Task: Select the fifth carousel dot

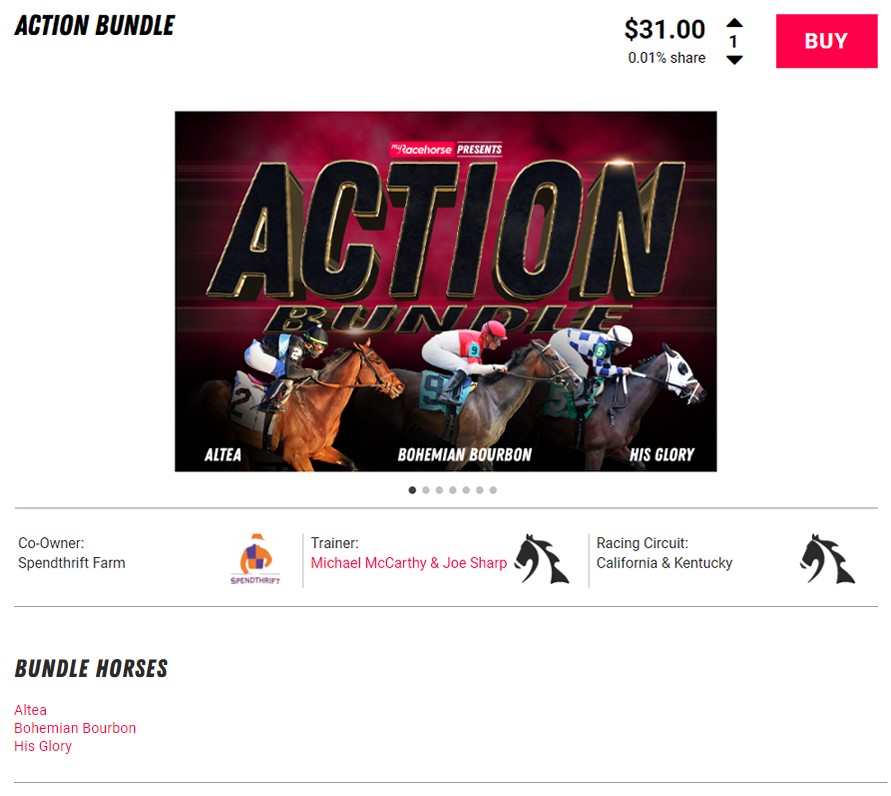Action: (x=466, y=490)
